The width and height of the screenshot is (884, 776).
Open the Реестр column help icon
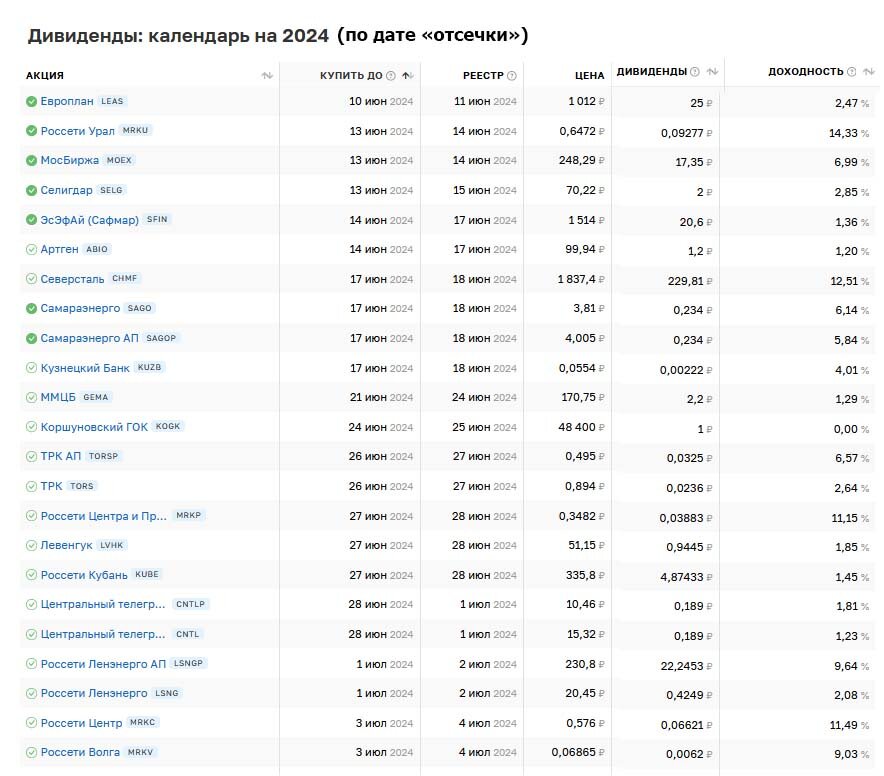point(511,76)
